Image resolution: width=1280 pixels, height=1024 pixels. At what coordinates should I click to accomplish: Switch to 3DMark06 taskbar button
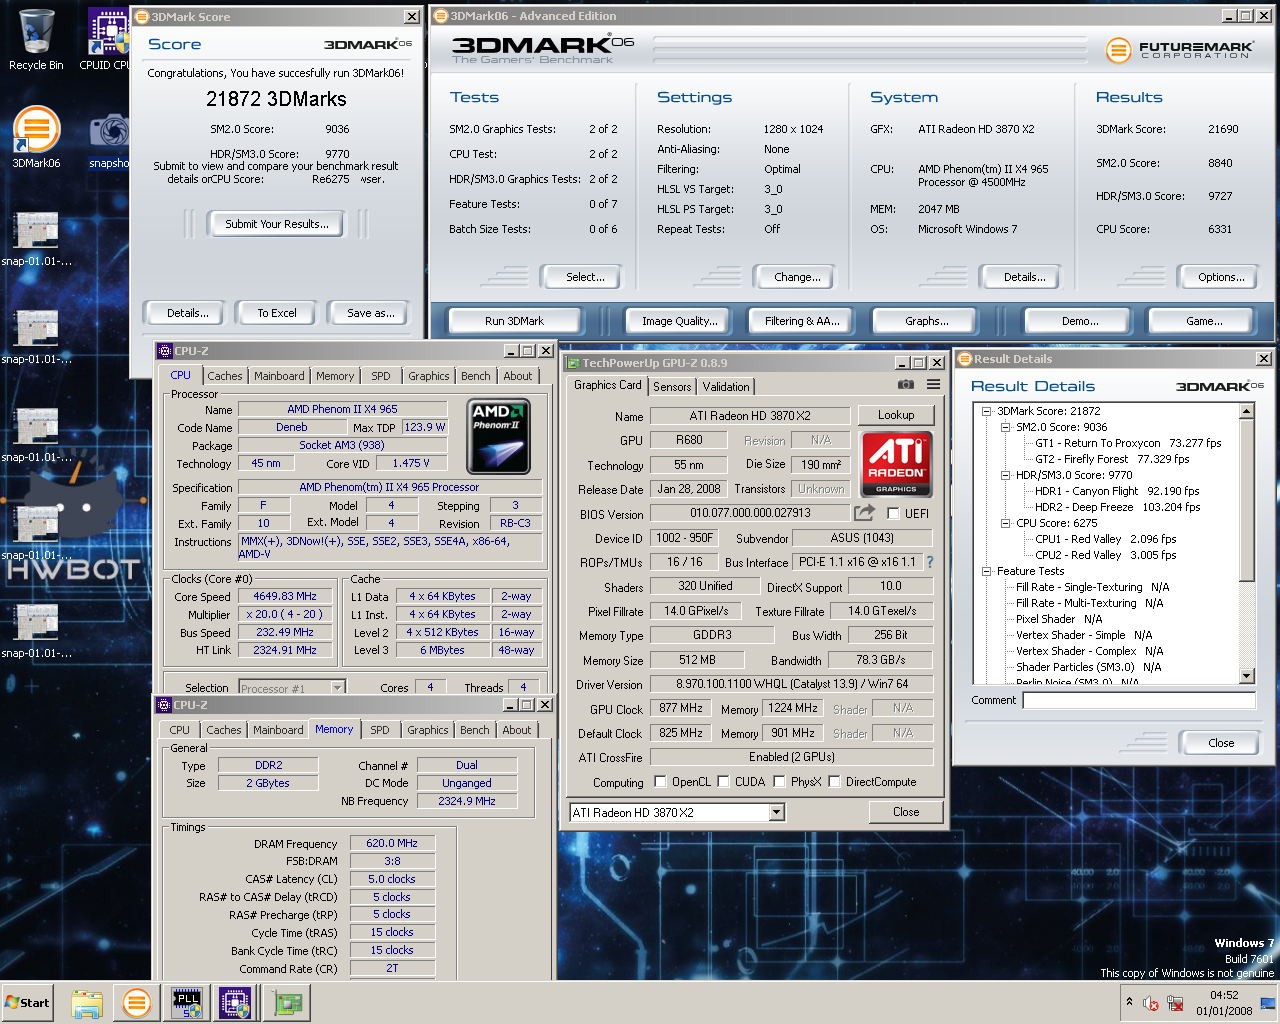click(x=136, y=1003)
